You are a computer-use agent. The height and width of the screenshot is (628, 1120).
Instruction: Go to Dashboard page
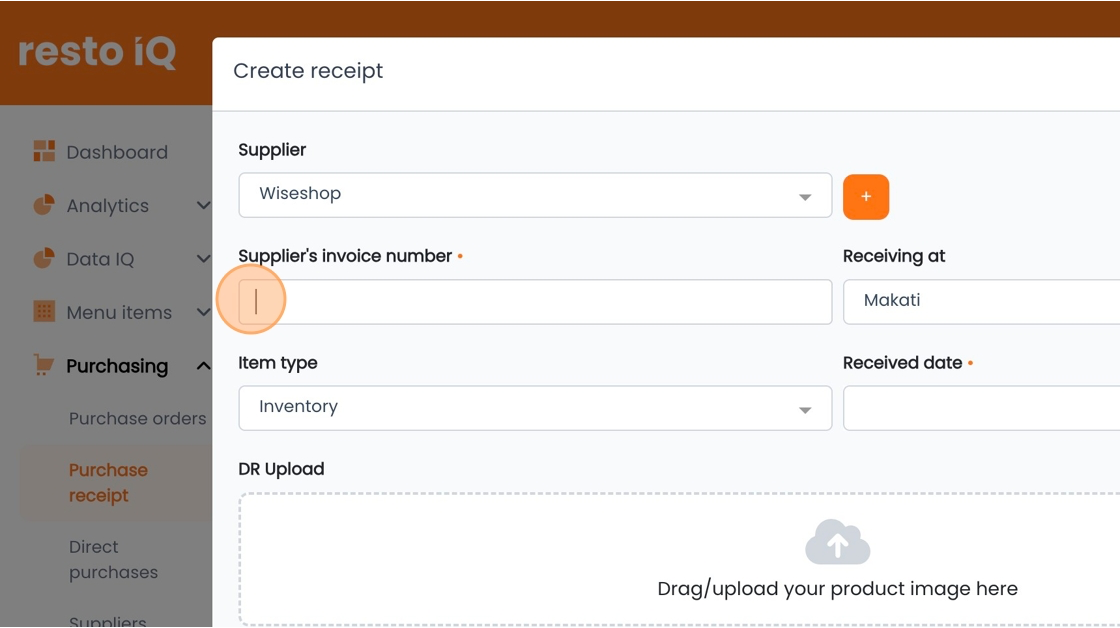click(117, 152)
